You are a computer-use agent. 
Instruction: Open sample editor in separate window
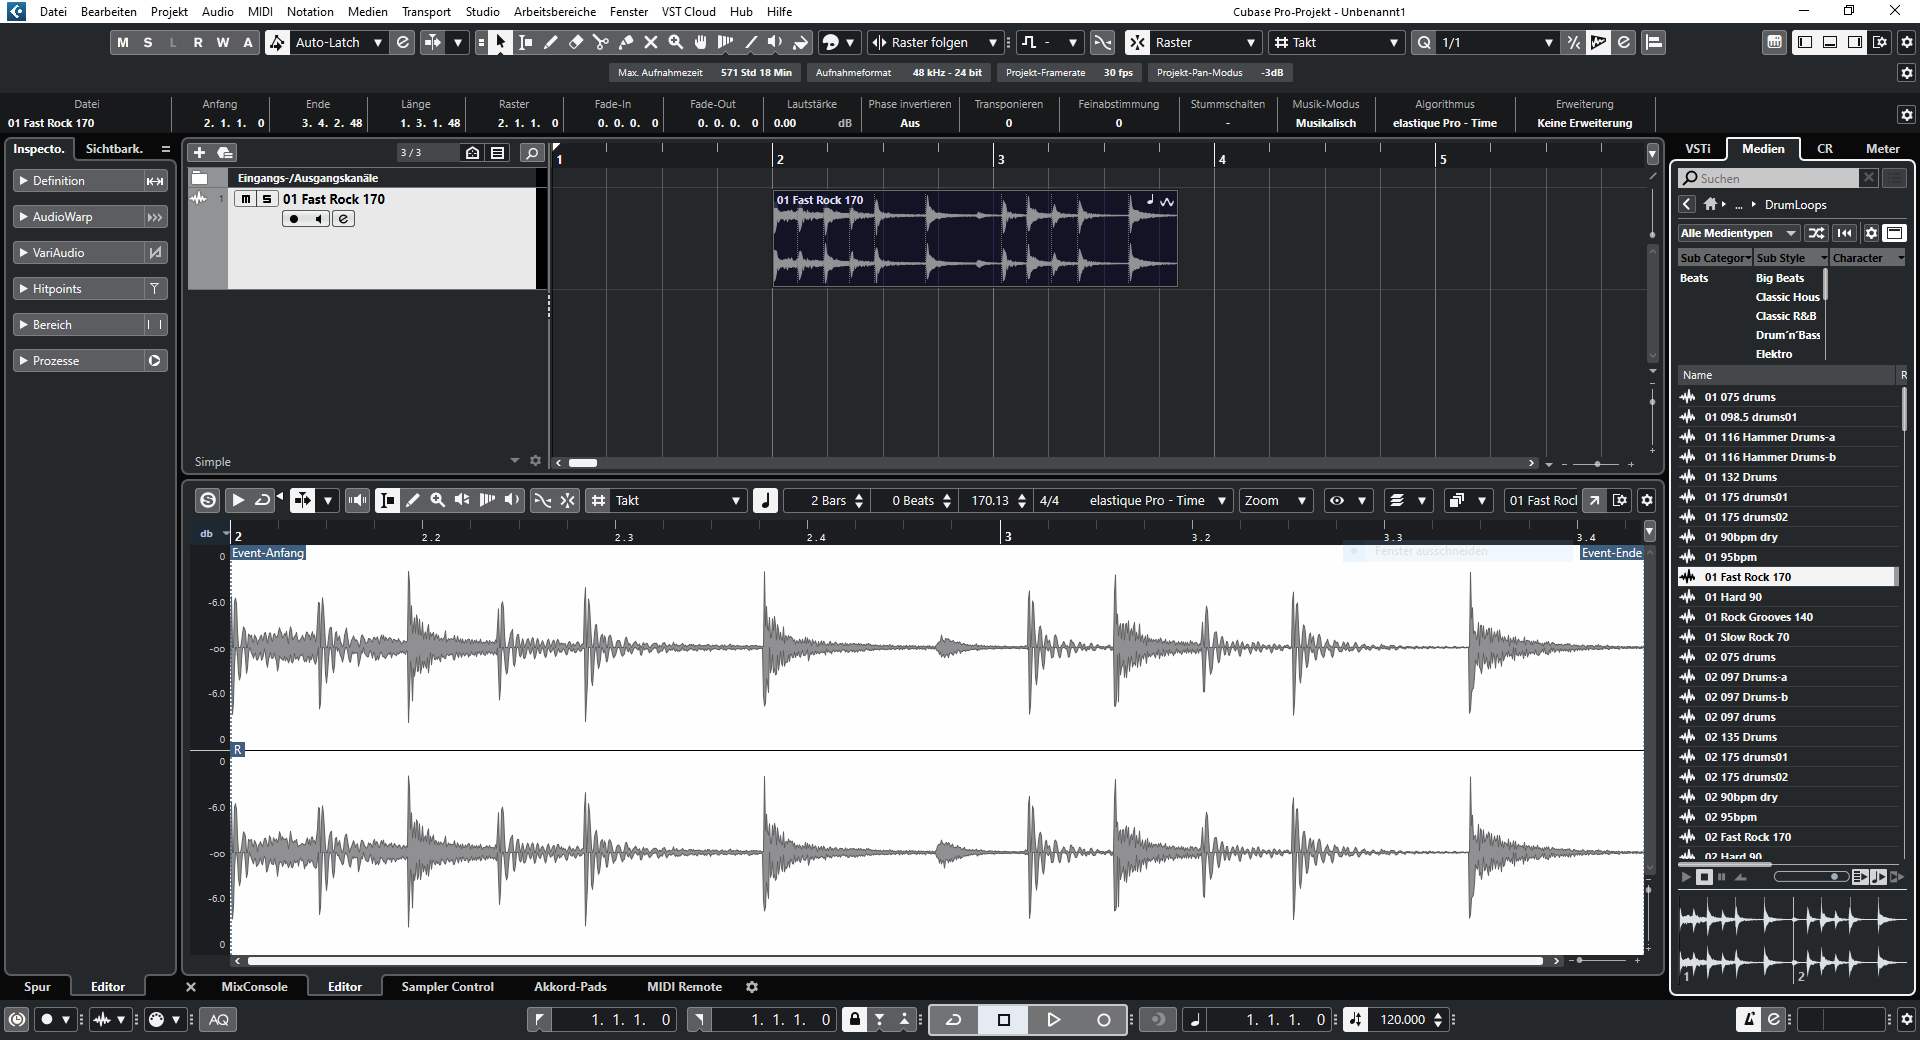click(x=1594, y=500)
